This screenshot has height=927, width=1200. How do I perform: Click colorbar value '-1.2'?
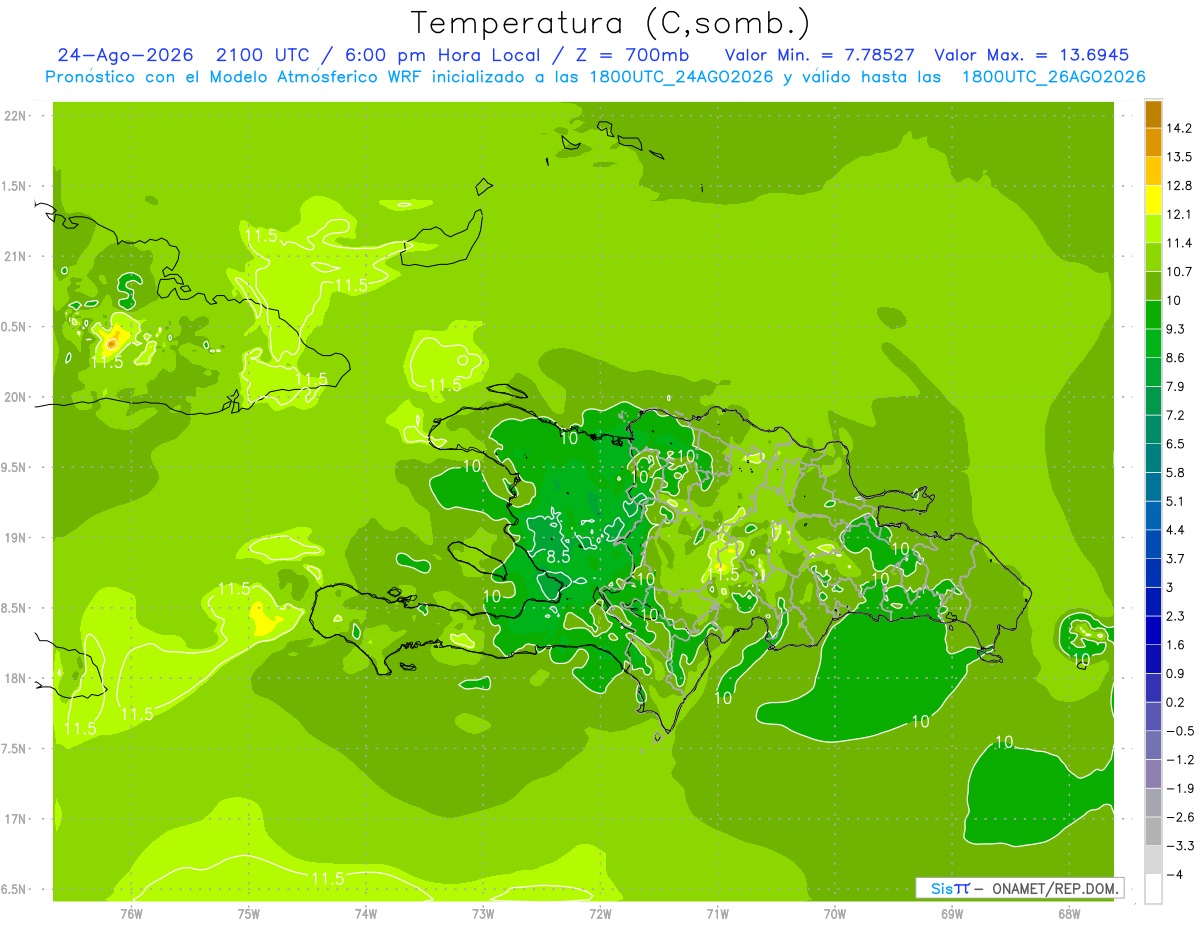coord(1180,760)
